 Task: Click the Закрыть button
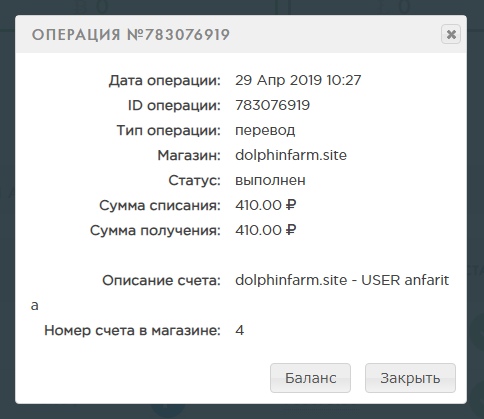pyautogui.click(x=410, y=378)
